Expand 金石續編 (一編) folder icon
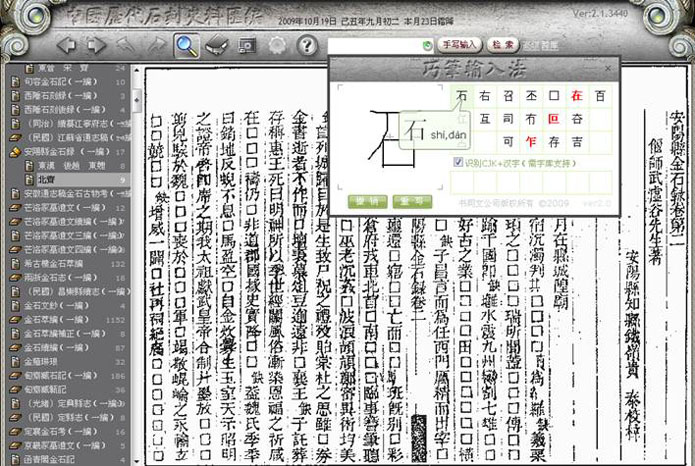 click(x=16, y=348)
